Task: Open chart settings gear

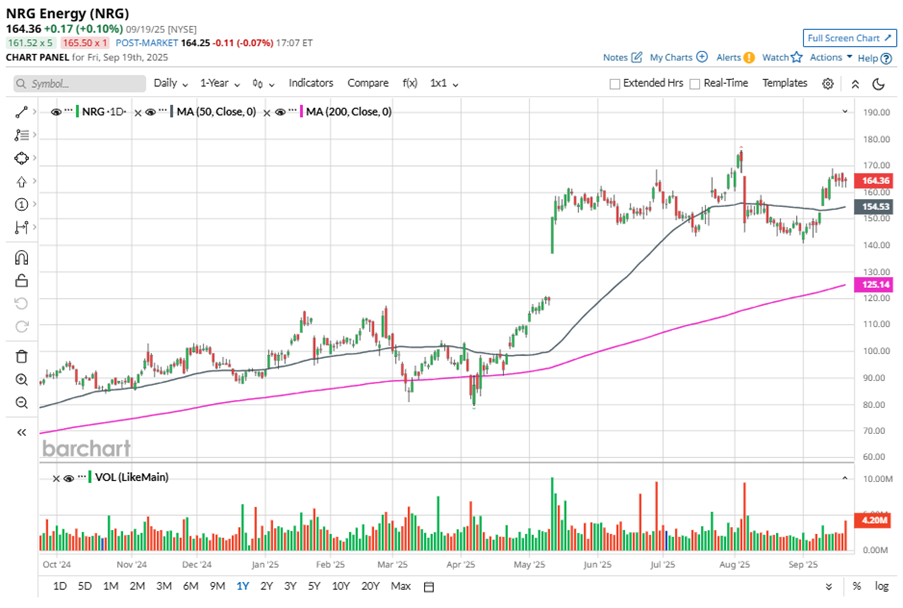Action: (x=828, y=84)
